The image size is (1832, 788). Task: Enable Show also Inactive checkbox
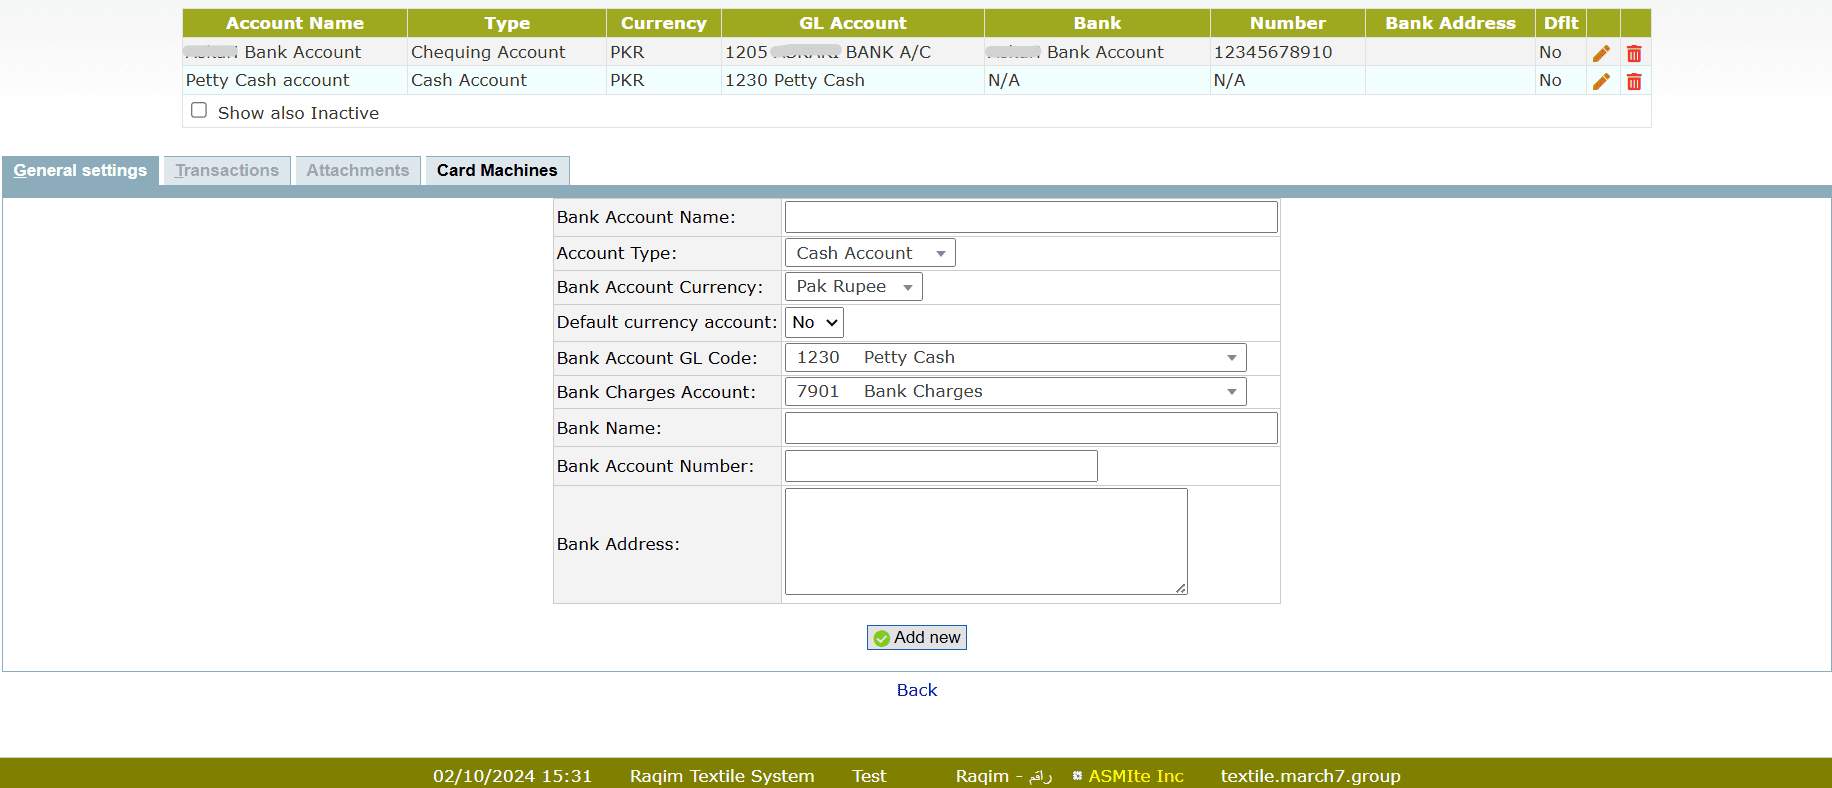coord(199,111)
